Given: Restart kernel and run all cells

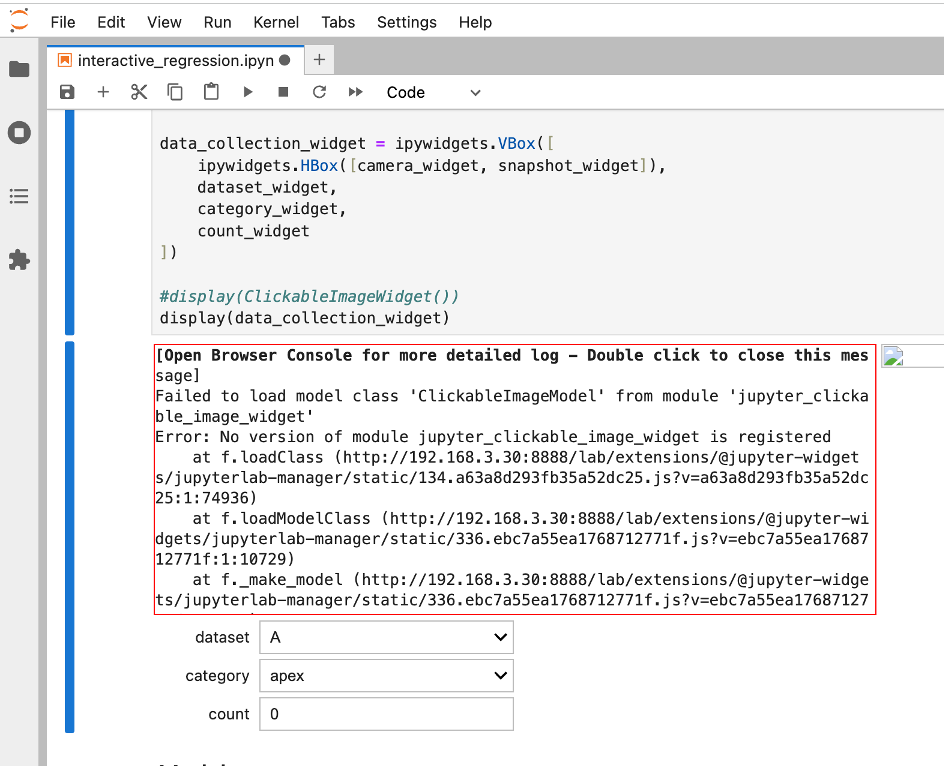Looking at the screenshot, I should 356,92.
